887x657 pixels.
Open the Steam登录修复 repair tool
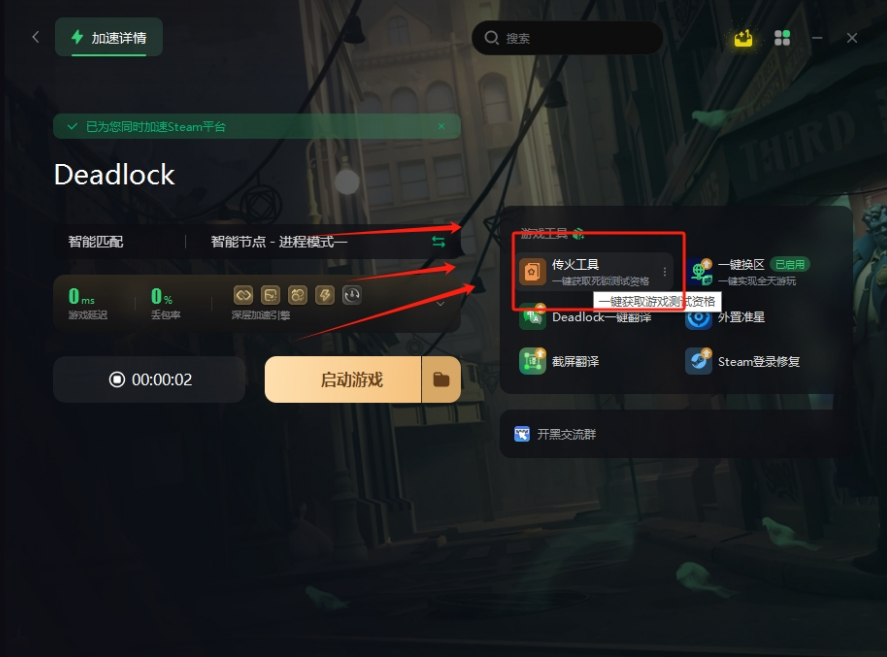(x=743, y=361)
